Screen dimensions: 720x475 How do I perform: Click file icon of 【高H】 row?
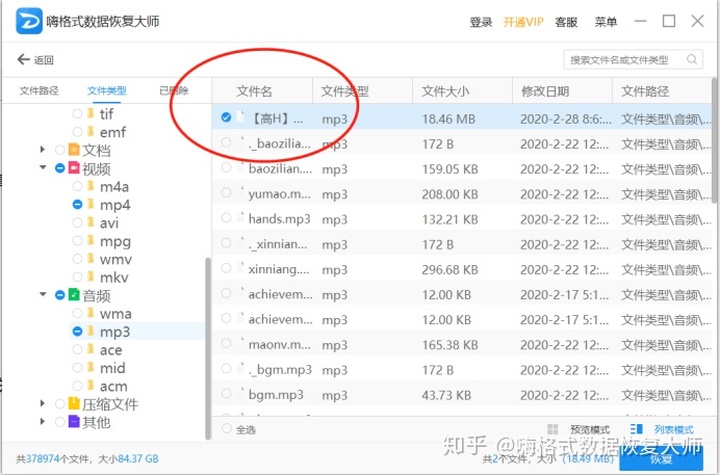tap(240, 117)
